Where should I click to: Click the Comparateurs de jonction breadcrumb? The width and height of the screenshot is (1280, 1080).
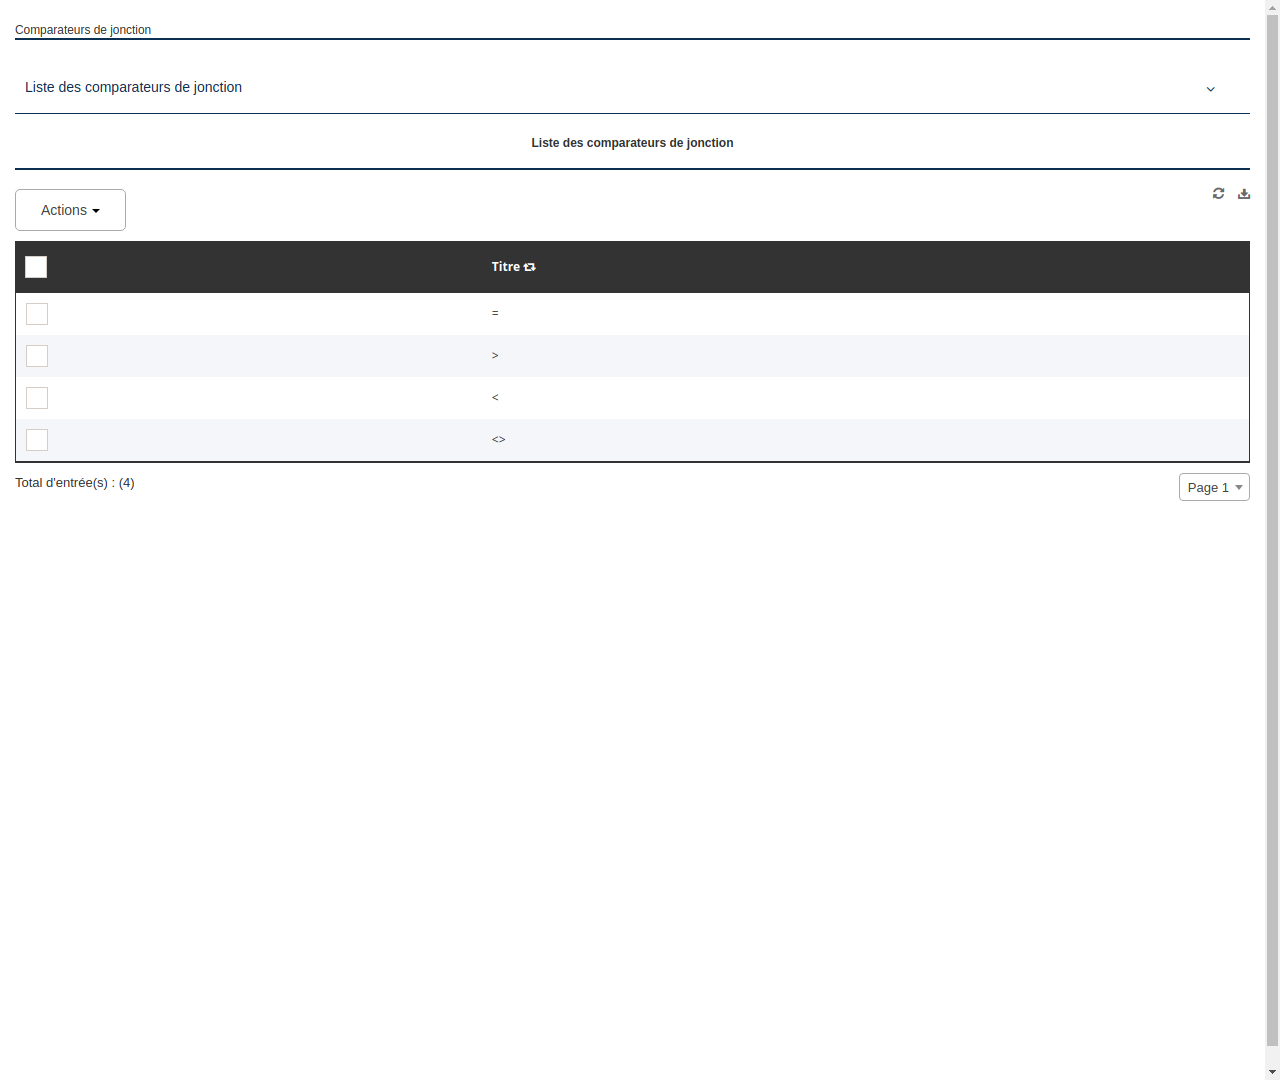83,30
